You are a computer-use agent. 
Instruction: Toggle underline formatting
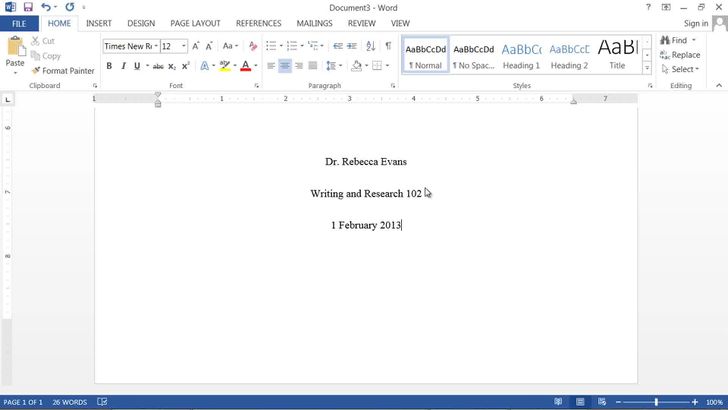tap(137, 66)
